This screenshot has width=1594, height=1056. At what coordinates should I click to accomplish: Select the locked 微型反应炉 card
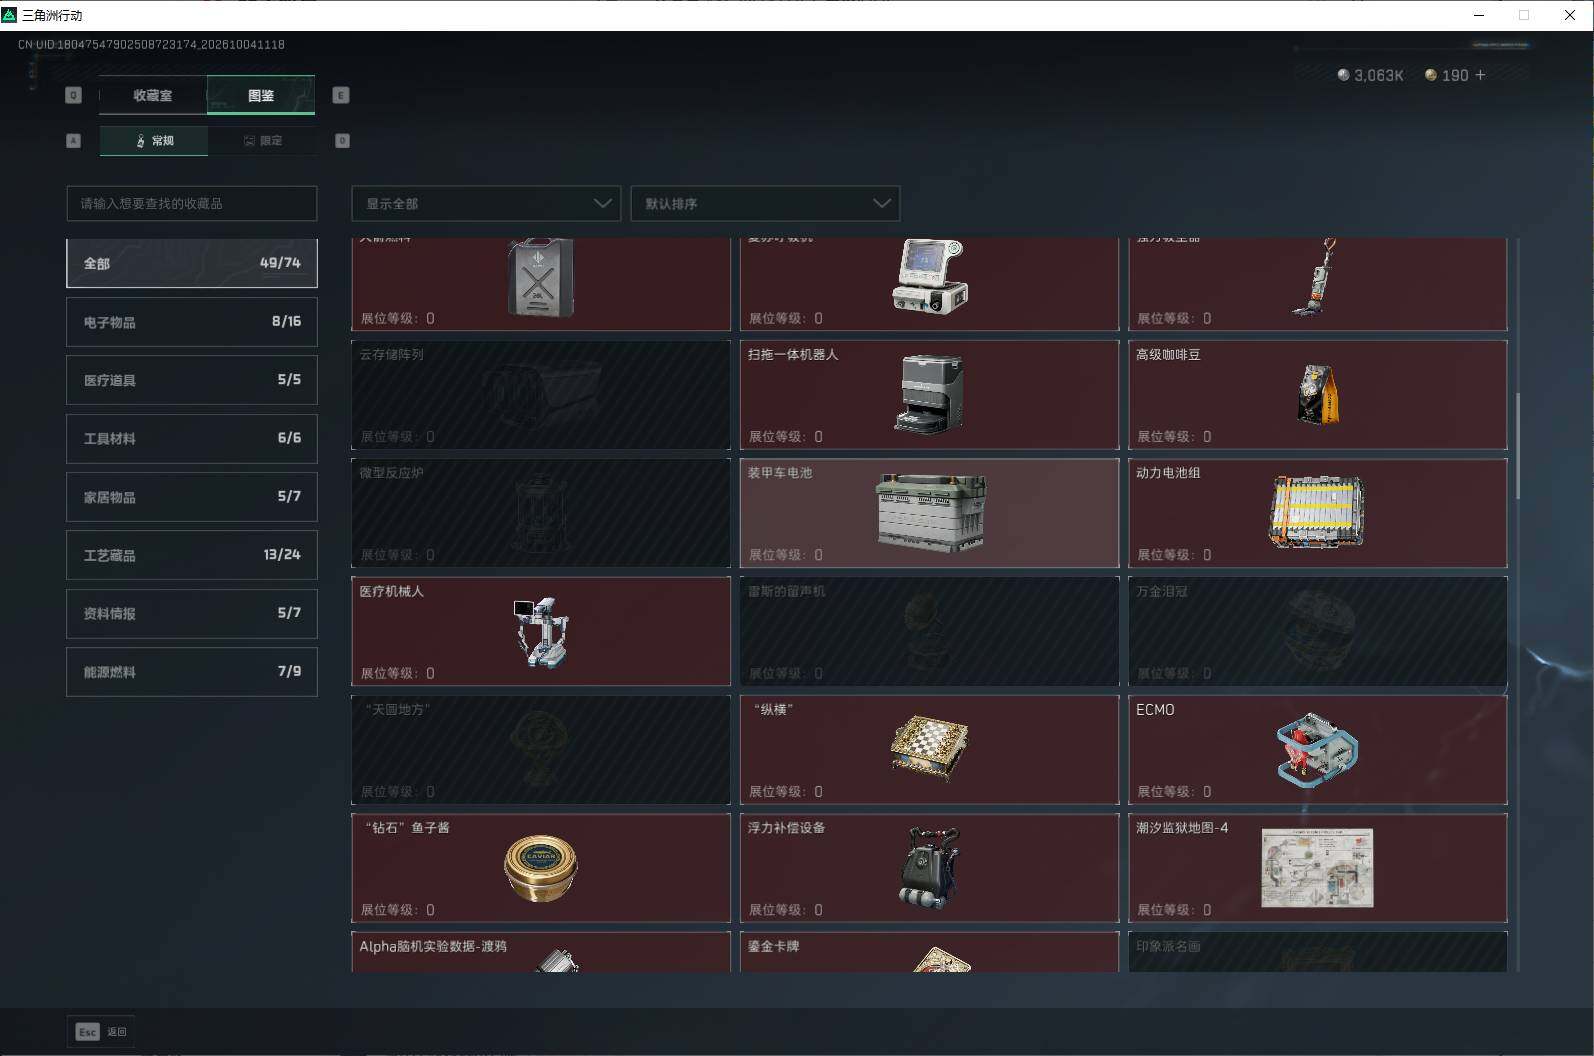click(541, 513)
